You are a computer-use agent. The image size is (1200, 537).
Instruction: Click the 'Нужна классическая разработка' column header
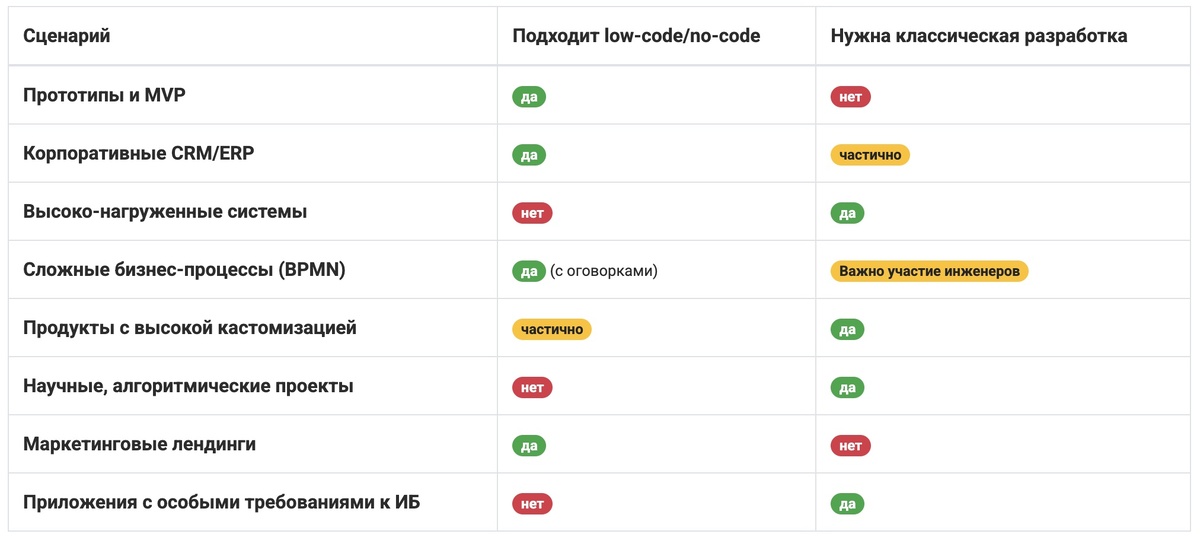pos(979,36)
